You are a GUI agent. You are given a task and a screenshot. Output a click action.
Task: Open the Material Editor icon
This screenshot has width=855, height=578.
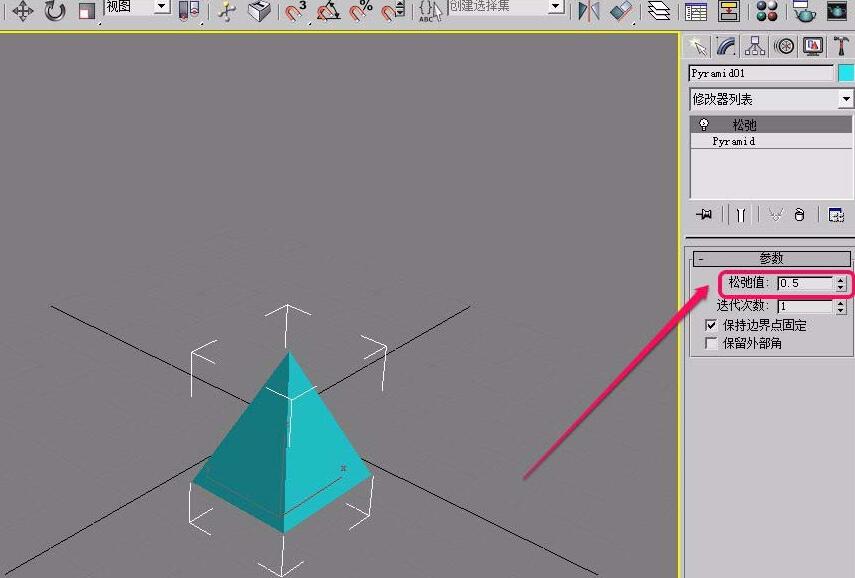click(x=766, y=10)
